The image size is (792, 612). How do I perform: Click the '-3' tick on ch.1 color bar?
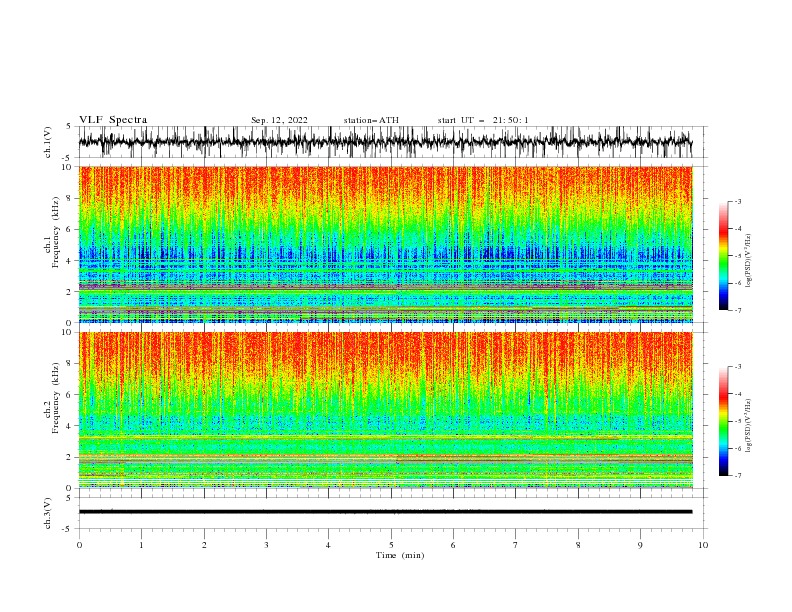click(x=737, y=201)
